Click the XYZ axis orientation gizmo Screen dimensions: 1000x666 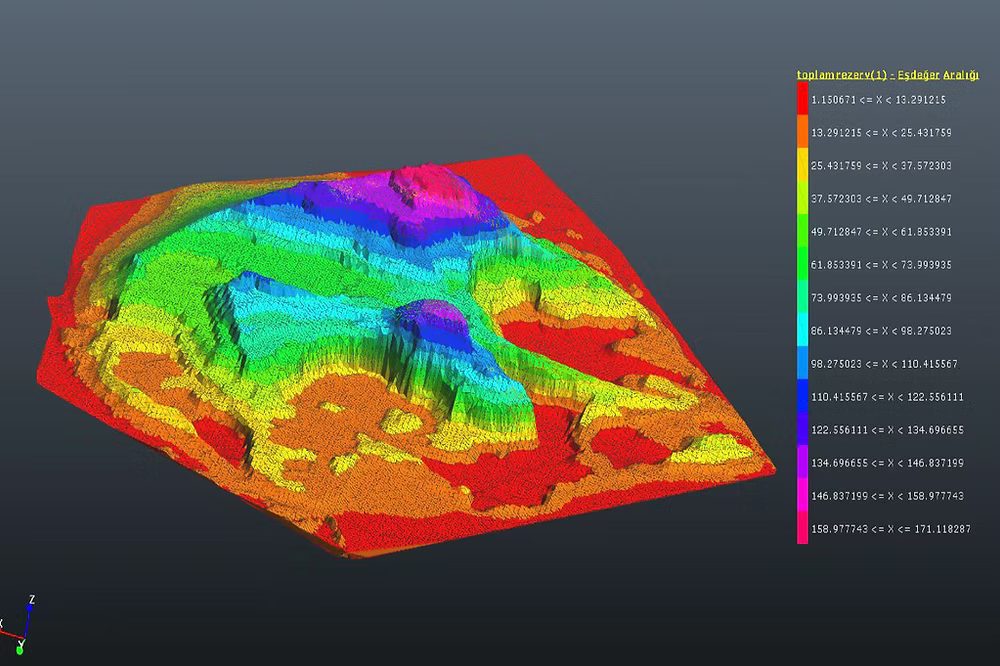point(18,625)
